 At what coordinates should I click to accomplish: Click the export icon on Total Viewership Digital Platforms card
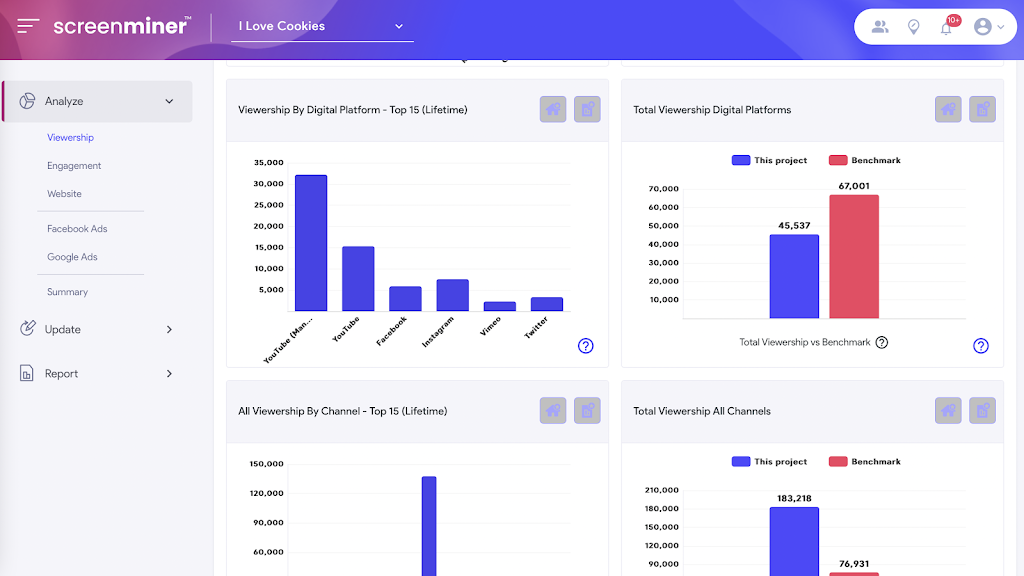[x=982, y=109]
